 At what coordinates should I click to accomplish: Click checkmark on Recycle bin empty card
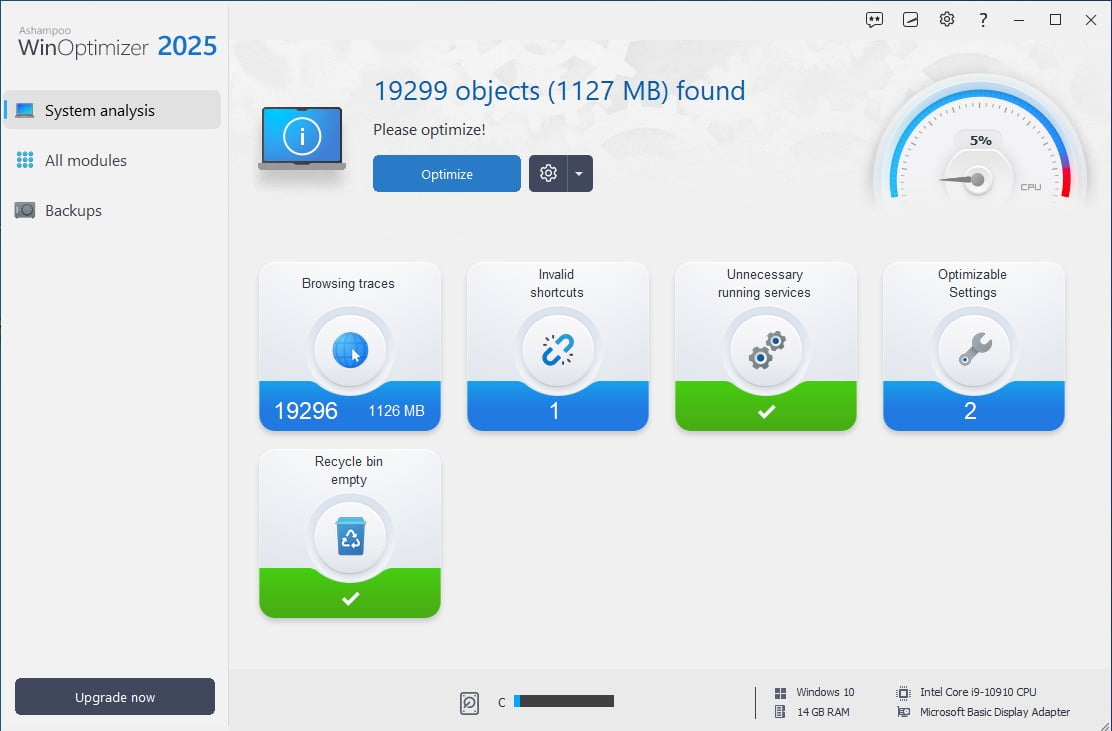[x=350, y=598]
